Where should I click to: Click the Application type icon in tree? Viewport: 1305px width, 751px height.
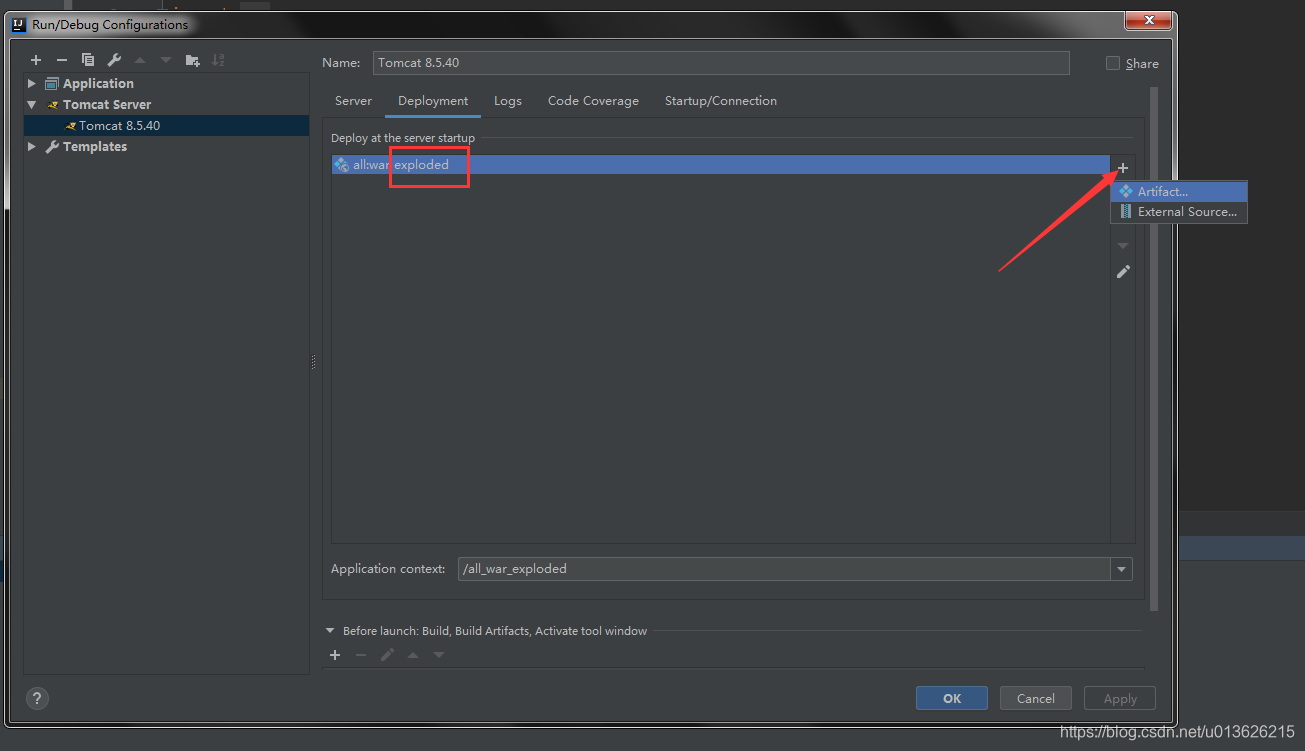pyautogui.click(x=52, y=83)
